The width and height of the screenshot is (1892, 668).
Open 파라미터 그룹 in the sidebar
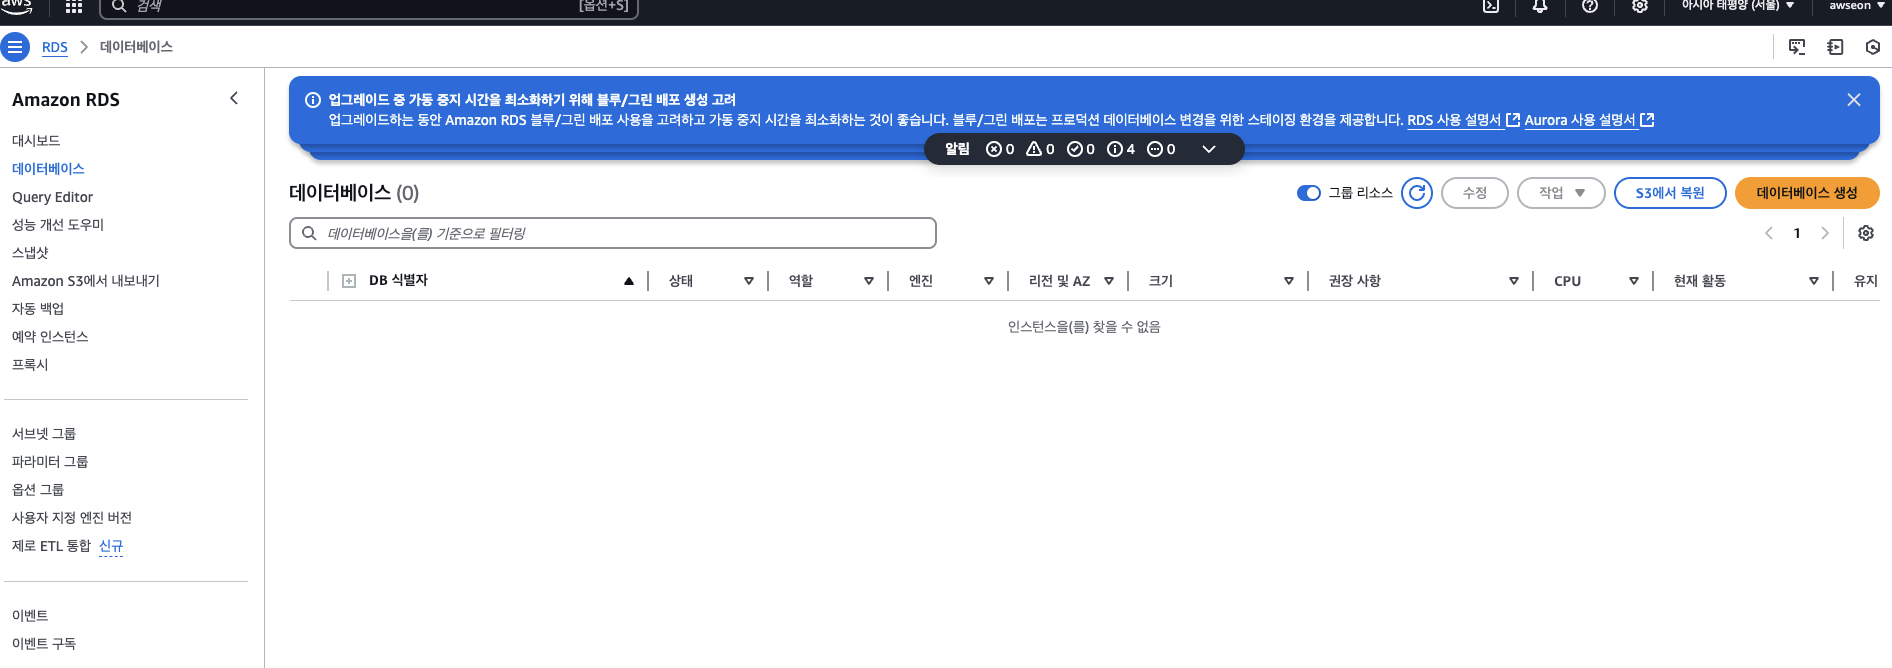[x=50, y=462]
